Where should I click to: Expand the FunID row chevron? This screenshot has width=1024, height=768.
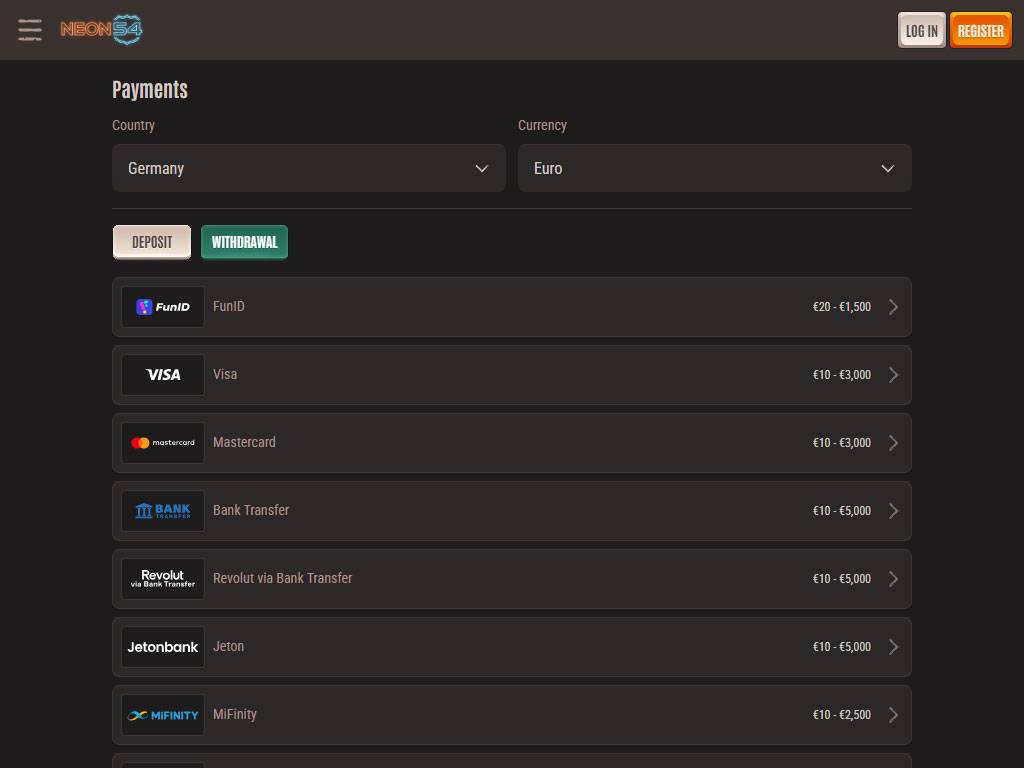[893, 307]
